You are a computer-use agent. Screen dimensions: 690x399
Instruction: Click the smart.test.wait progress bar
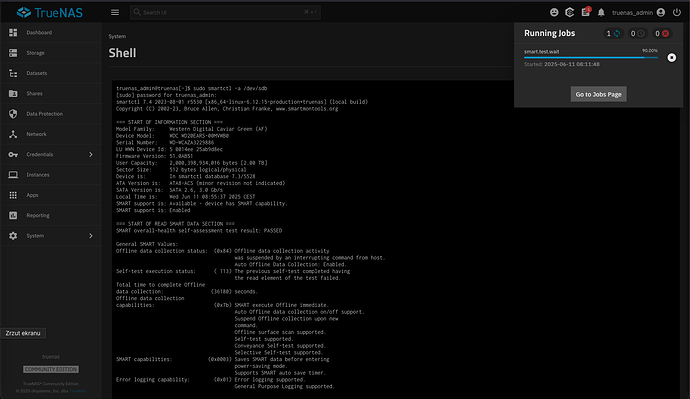[x=591, y=57]
